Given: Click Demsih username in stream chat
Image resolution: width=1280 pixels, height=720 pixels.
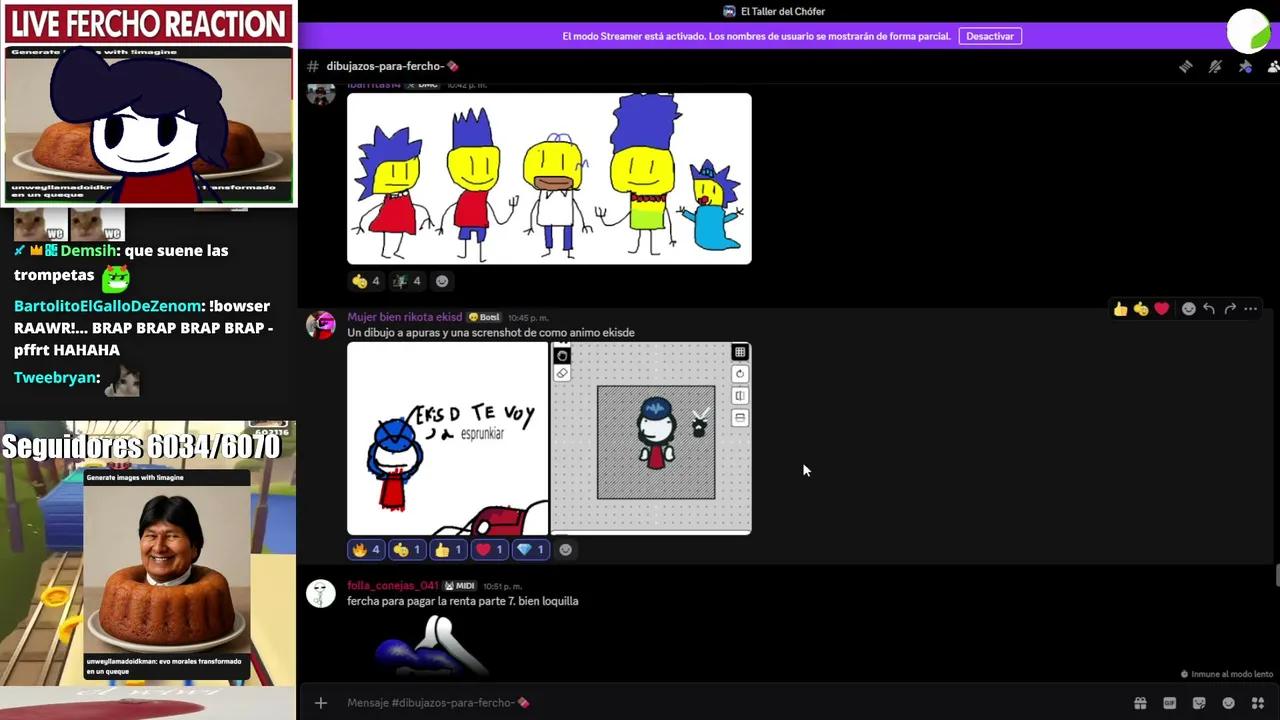Looking at the screenshot, I should click(x=88, y=251).
